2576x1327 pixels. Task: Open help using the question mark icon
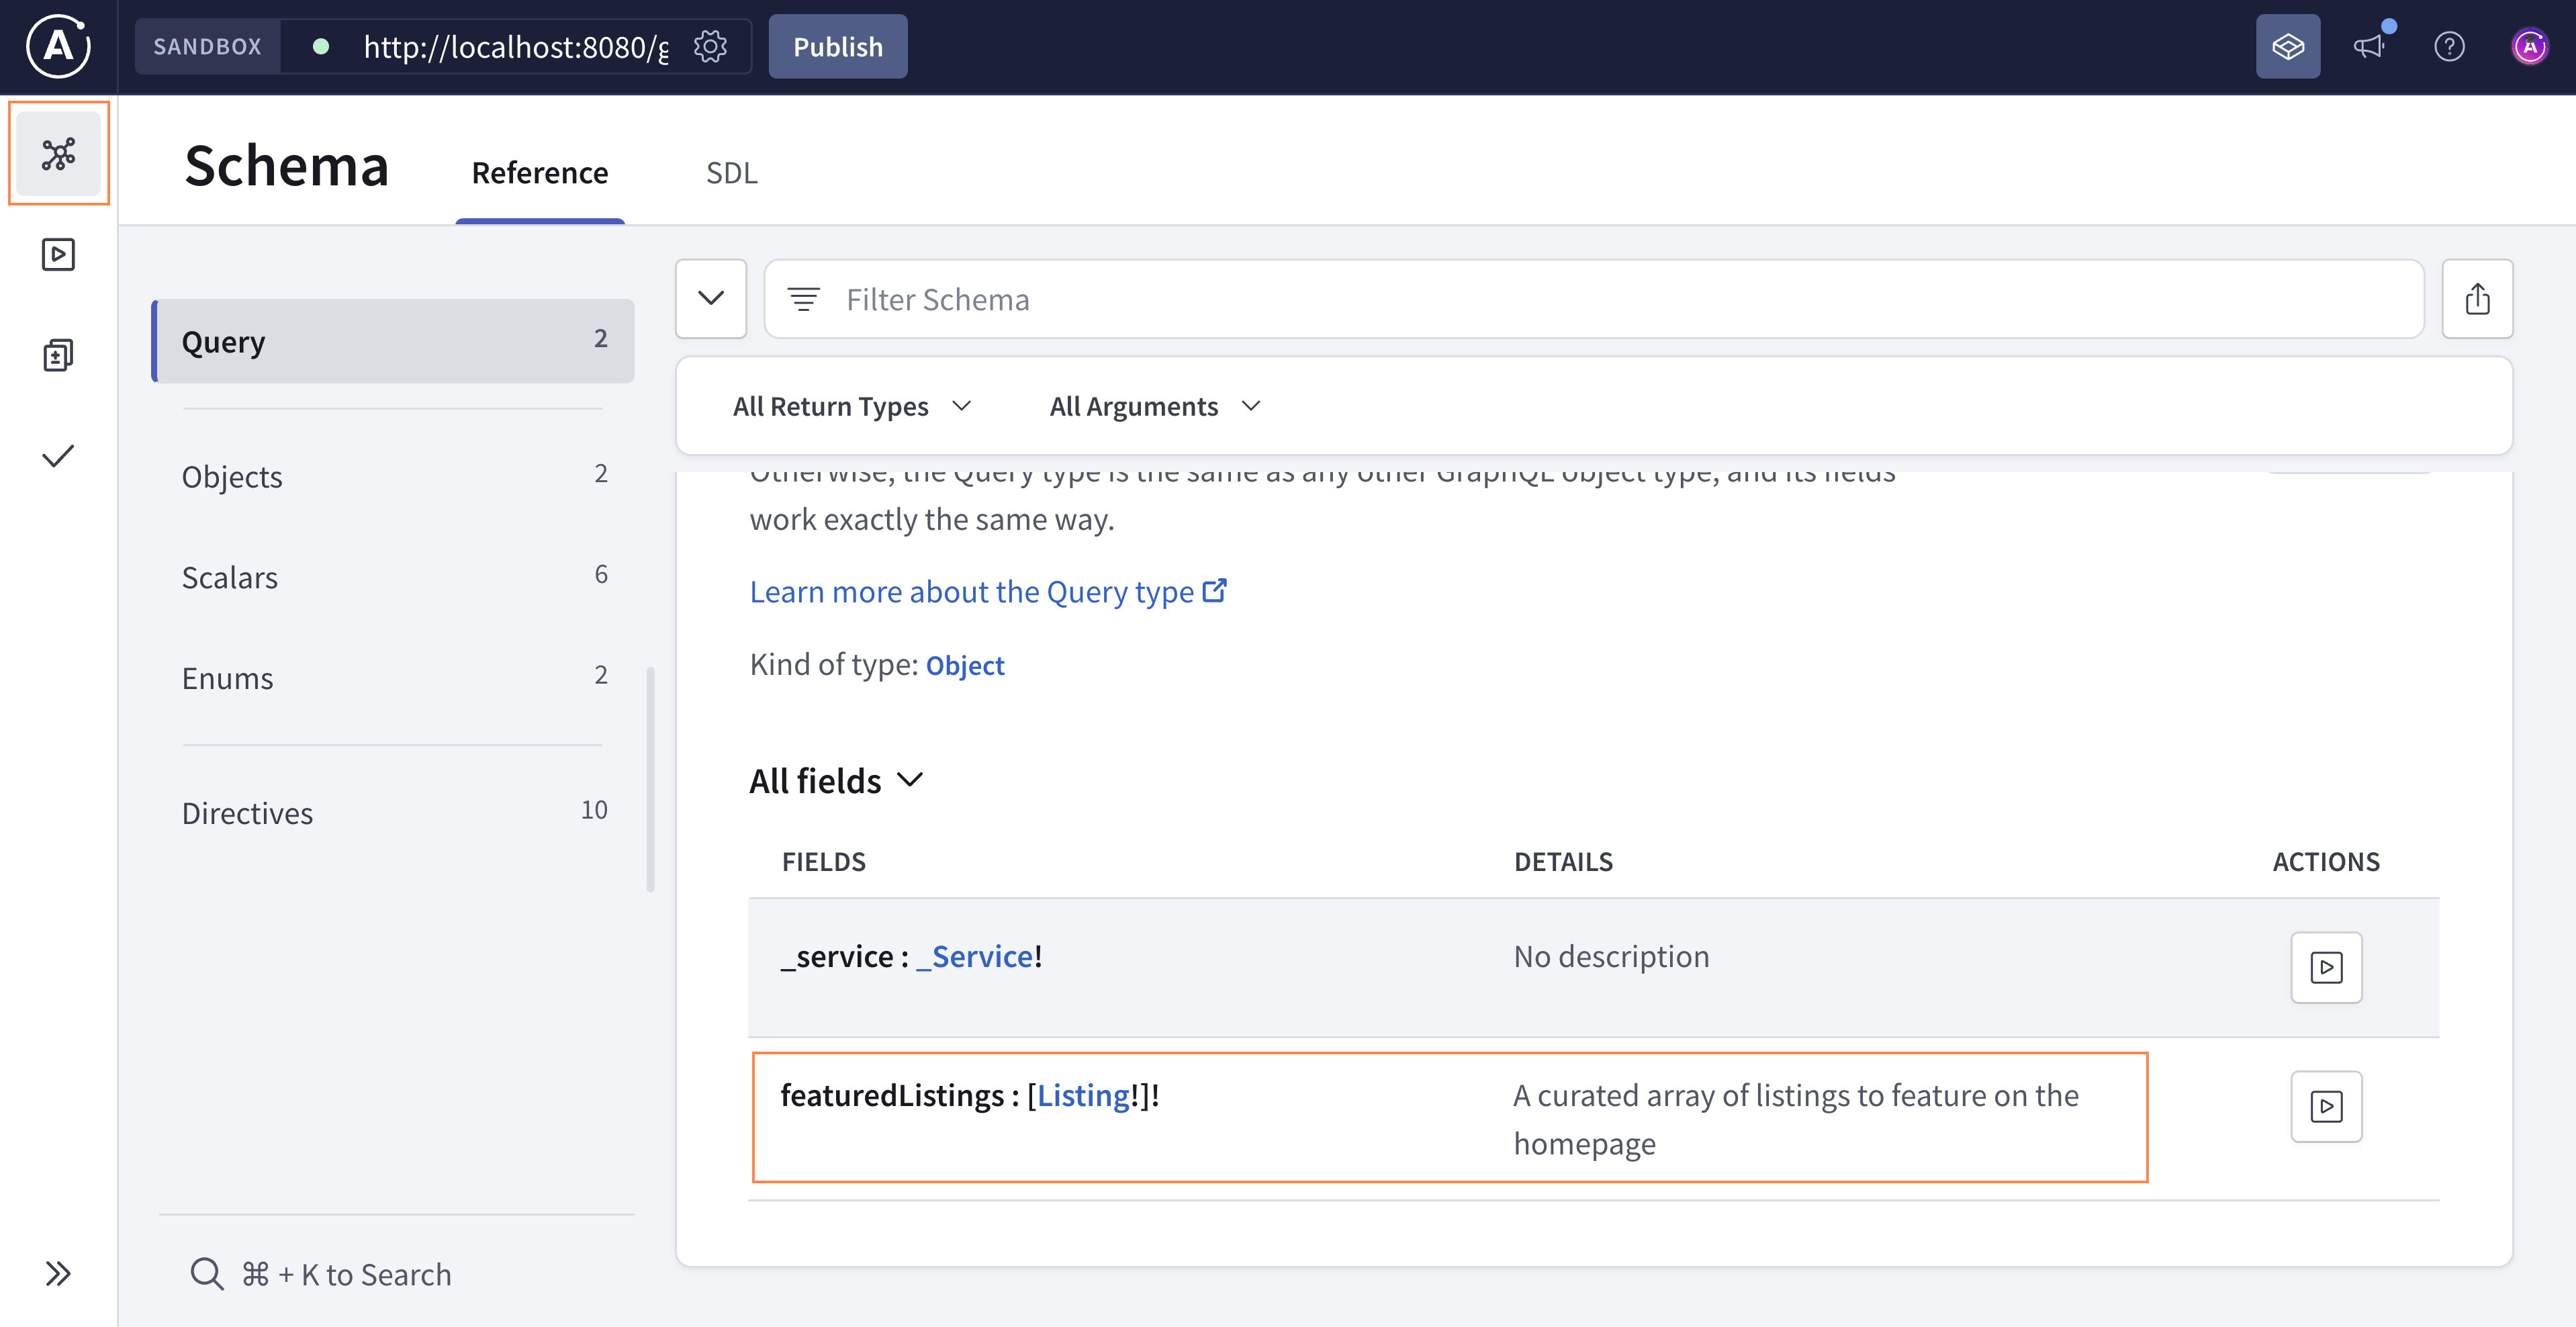click(2450, 47)
